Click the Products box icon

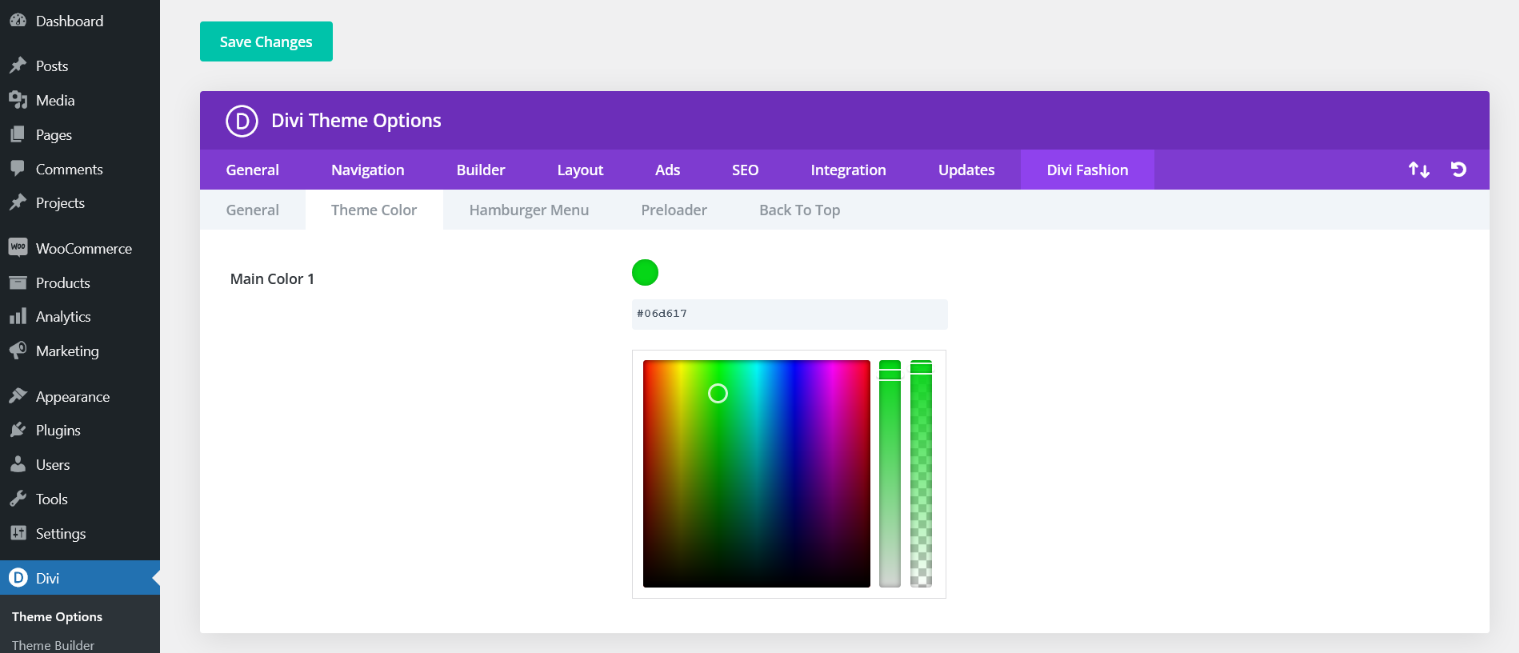click(17, 283)
